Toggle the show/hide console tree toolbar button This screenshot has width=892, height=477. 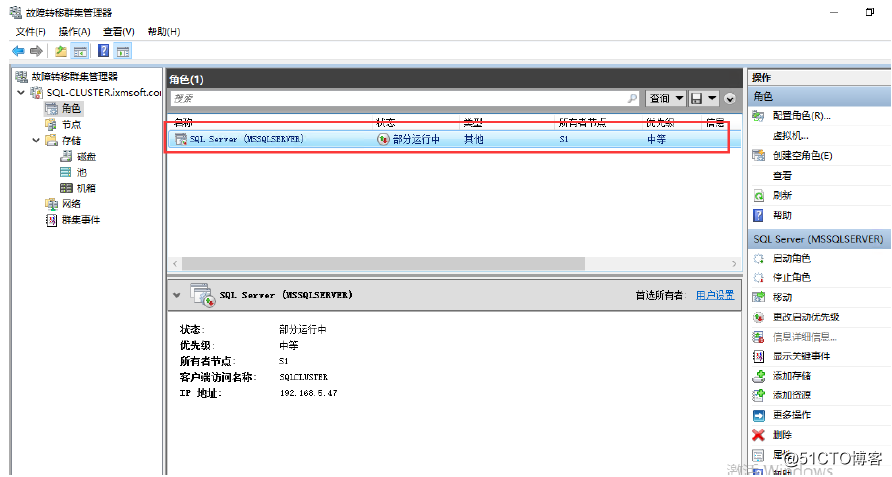click(x=80, y=51)
